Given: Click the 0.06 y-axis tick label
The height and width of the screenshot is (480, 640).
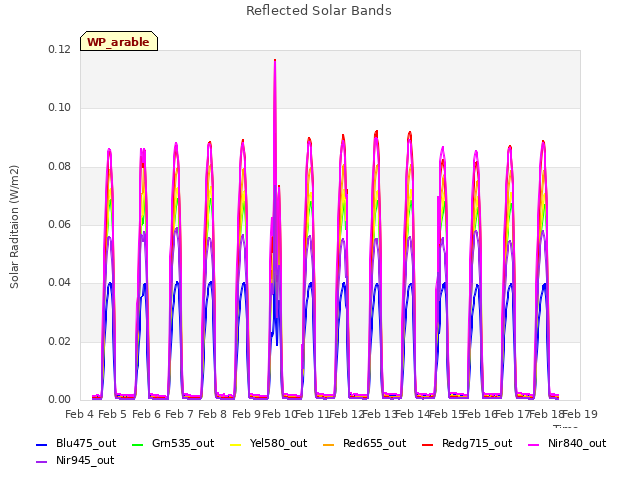Looking at the screenshot, I should pos(60,224).
